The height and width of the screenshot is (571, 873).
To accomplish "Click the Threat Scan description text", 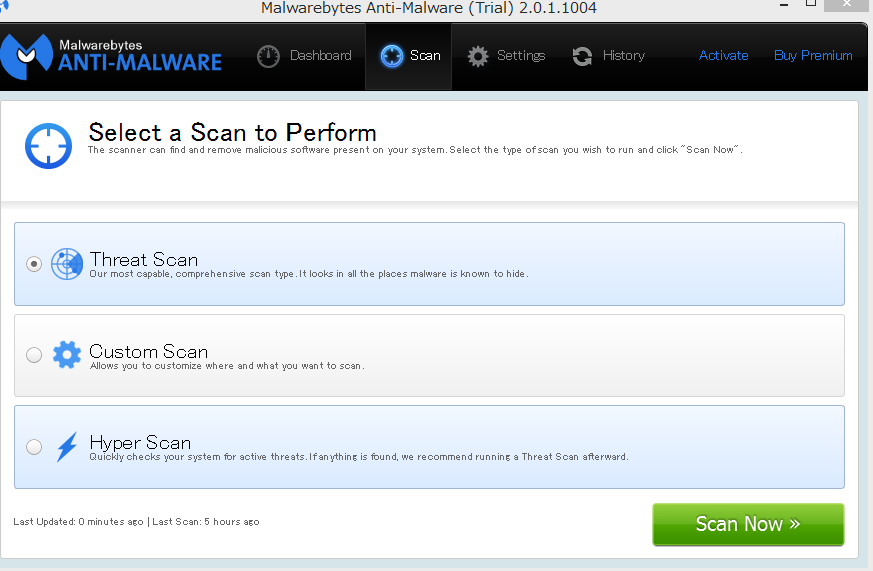I will pos(309,274).
